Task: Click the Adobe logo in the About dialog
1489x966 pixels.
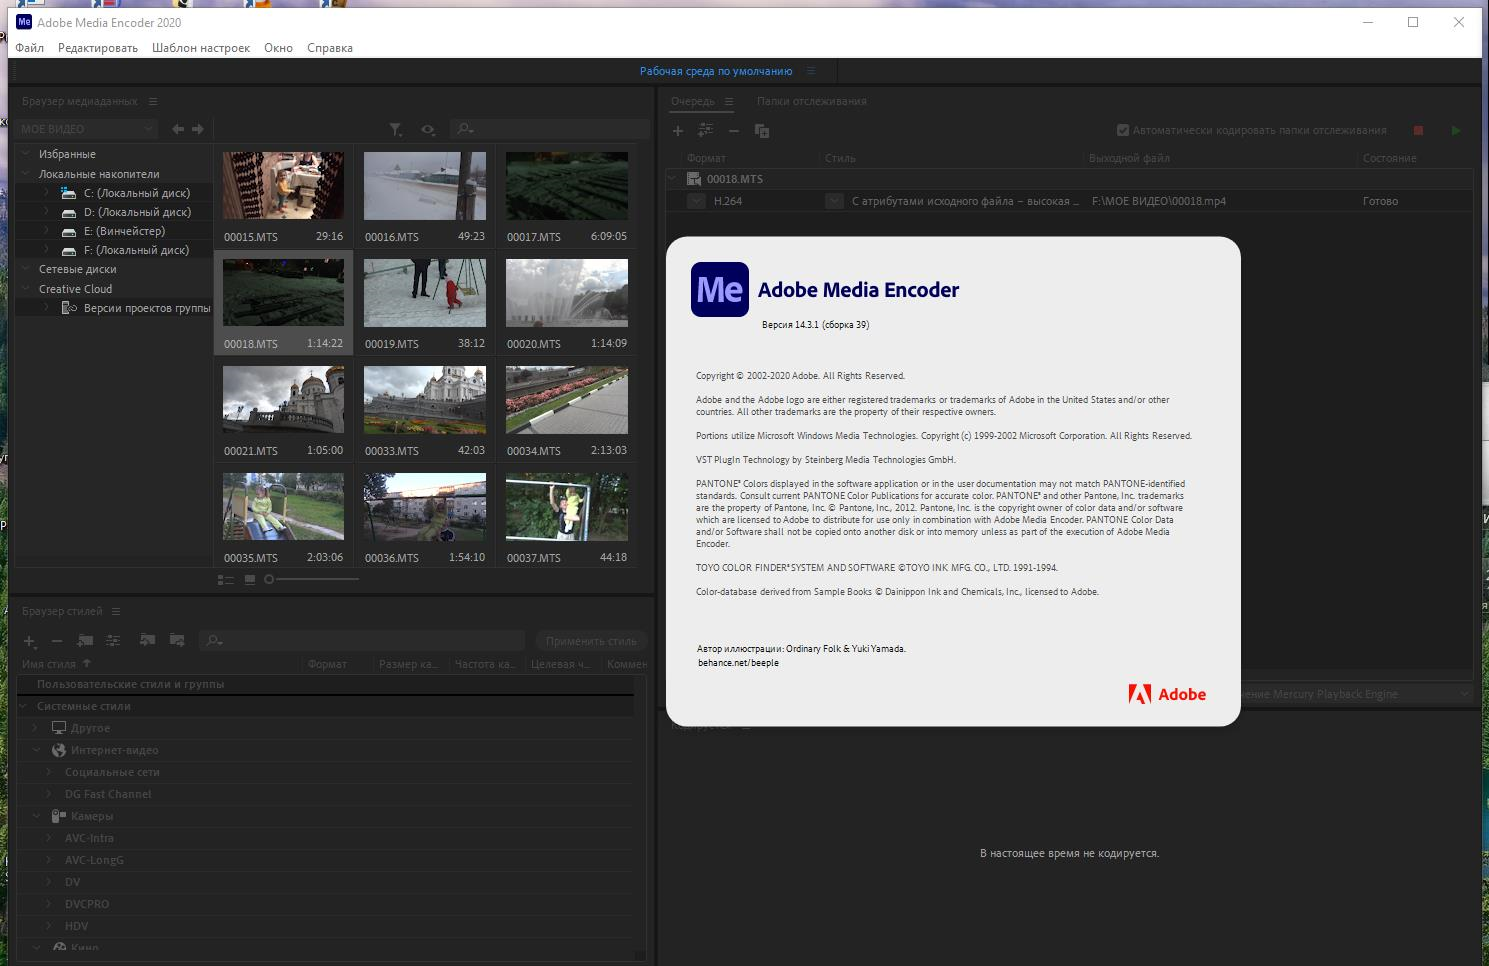Action: tap(1167, 694)
